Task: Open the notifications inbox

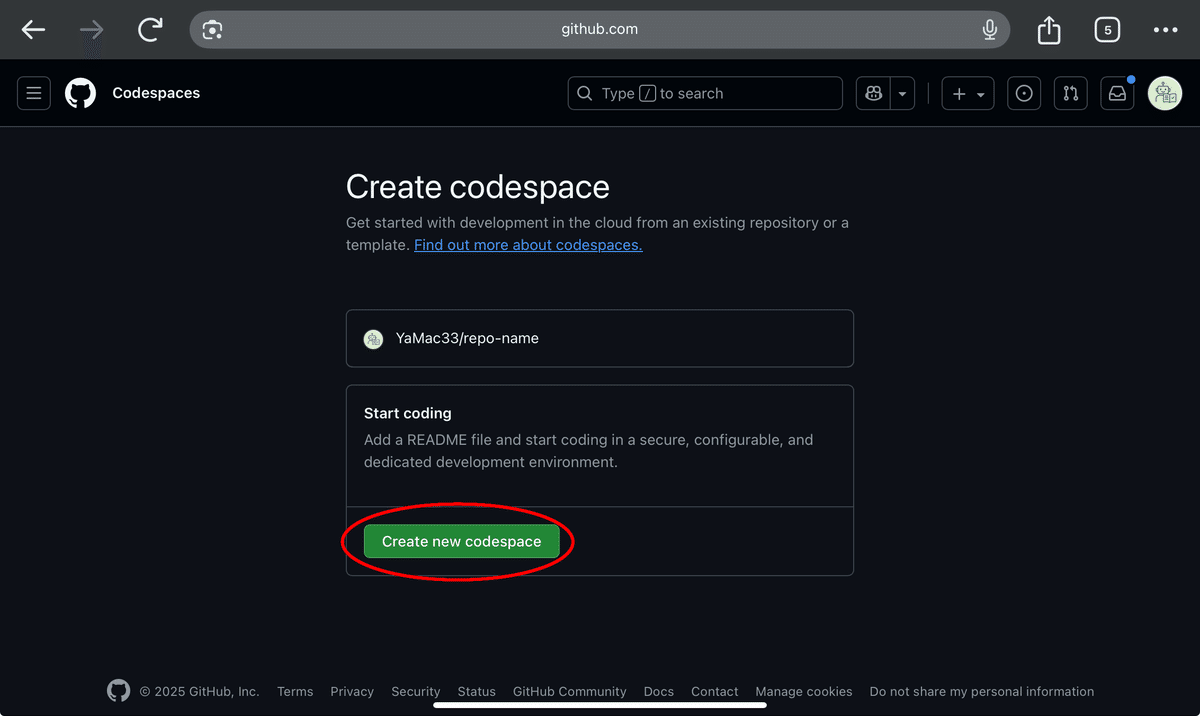Action: [x=1117, y=93]
